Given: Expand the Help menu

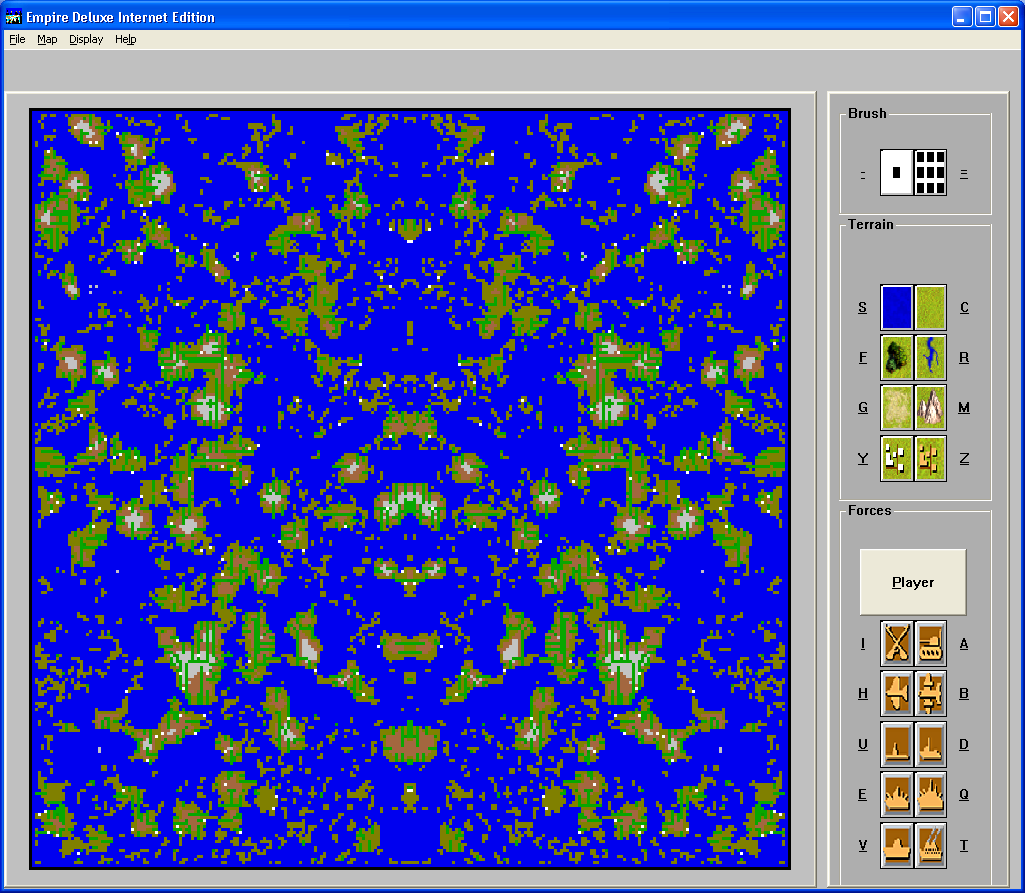Looking at the screenshot, I should (125, 40).
